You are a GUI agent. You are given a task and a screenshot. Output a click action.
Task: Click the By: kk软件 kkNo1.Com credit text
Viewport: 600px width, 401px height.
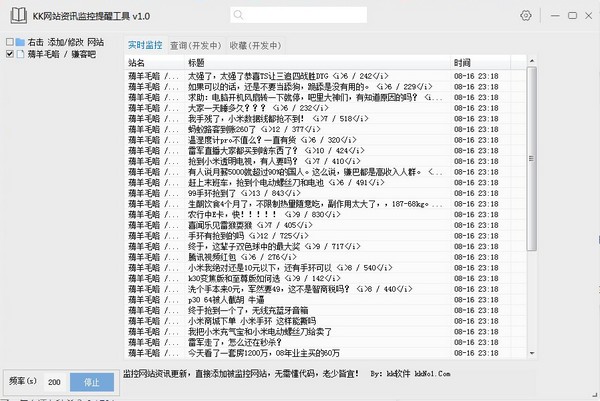pyautogui.click(x=410, y=373)
